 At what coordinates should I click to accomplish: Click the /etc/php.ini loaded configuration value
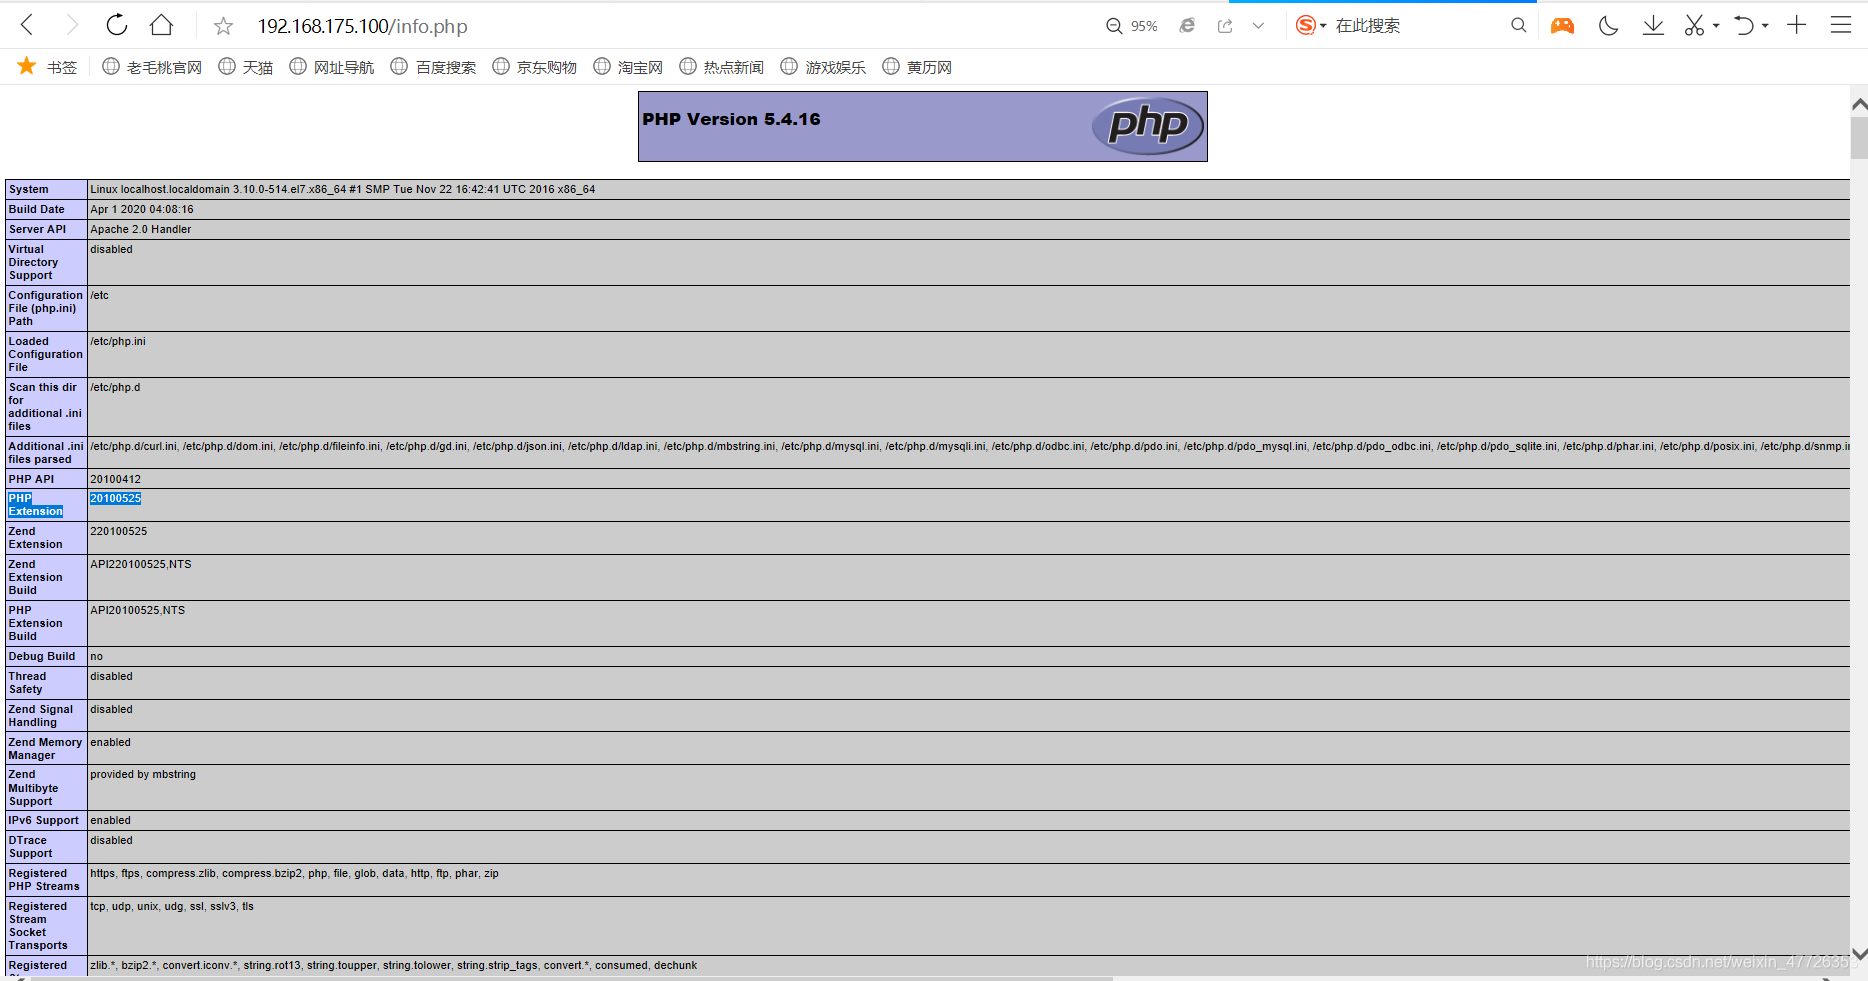coord(118,341)
